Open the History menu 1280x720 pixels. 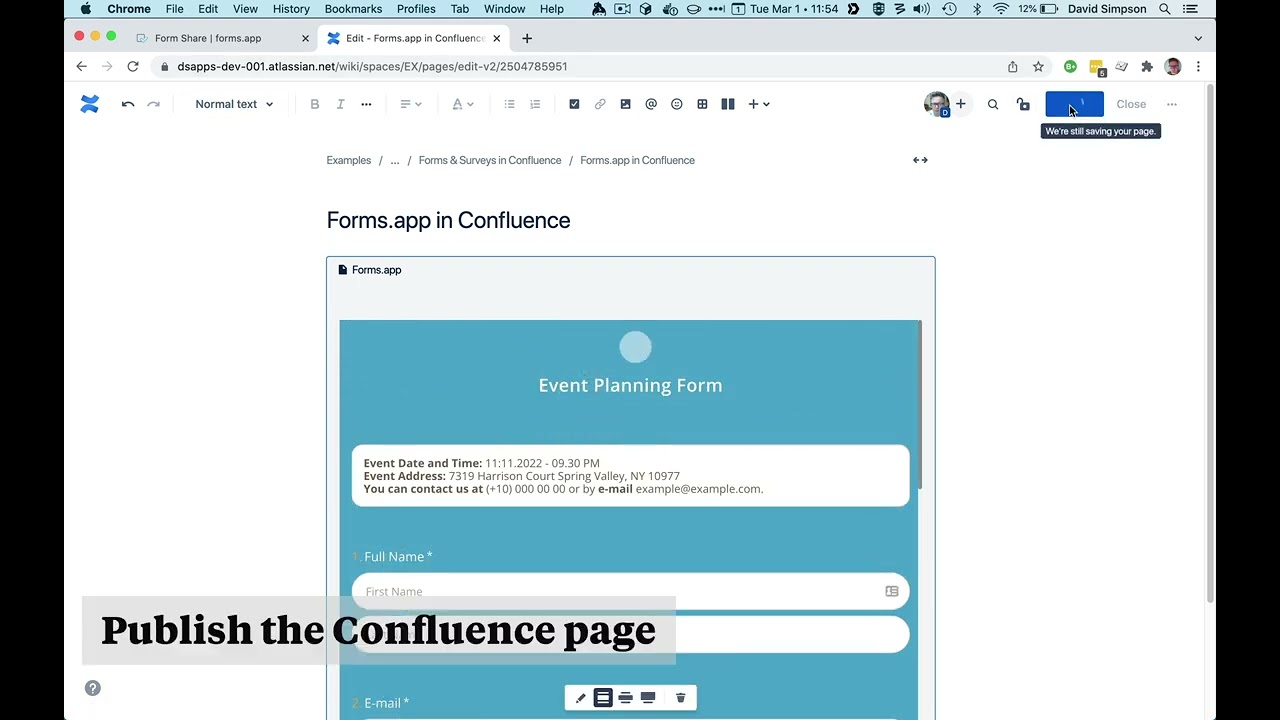291,9
